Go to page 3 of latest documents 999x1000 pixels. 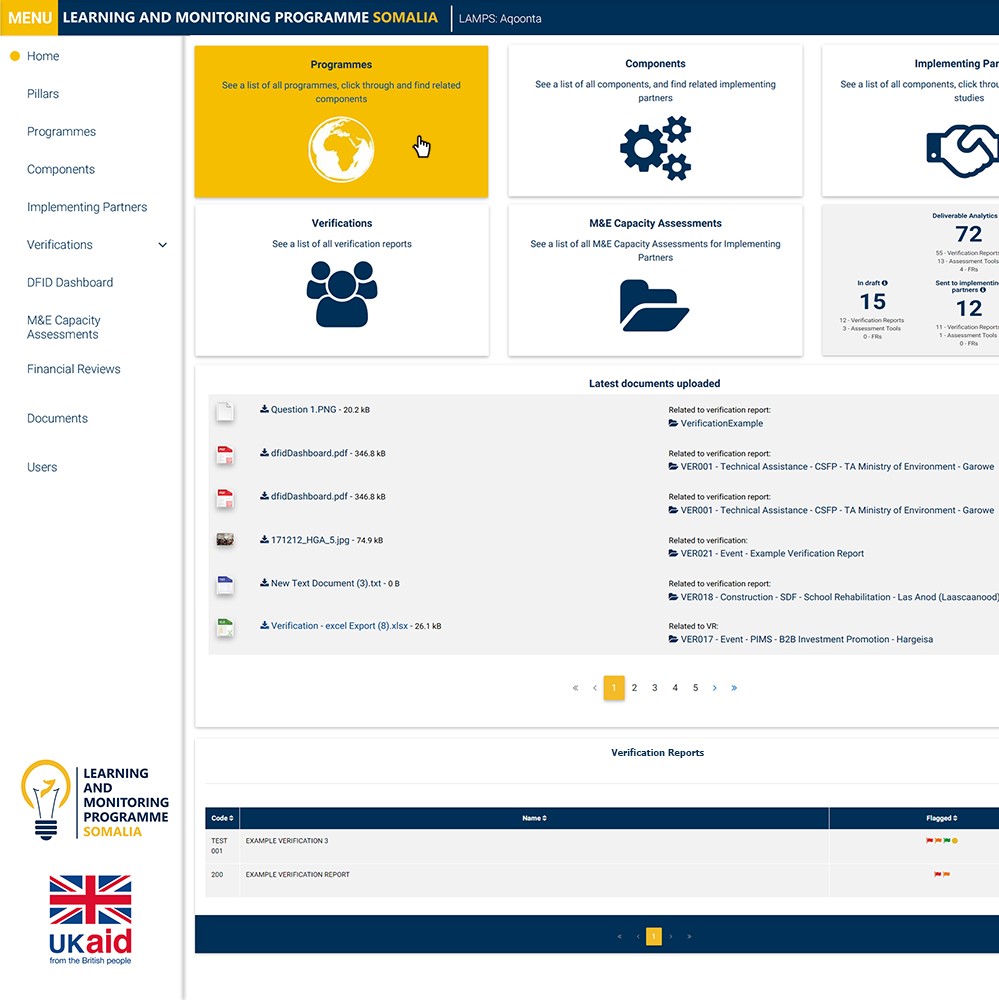(x=655, y=688)
